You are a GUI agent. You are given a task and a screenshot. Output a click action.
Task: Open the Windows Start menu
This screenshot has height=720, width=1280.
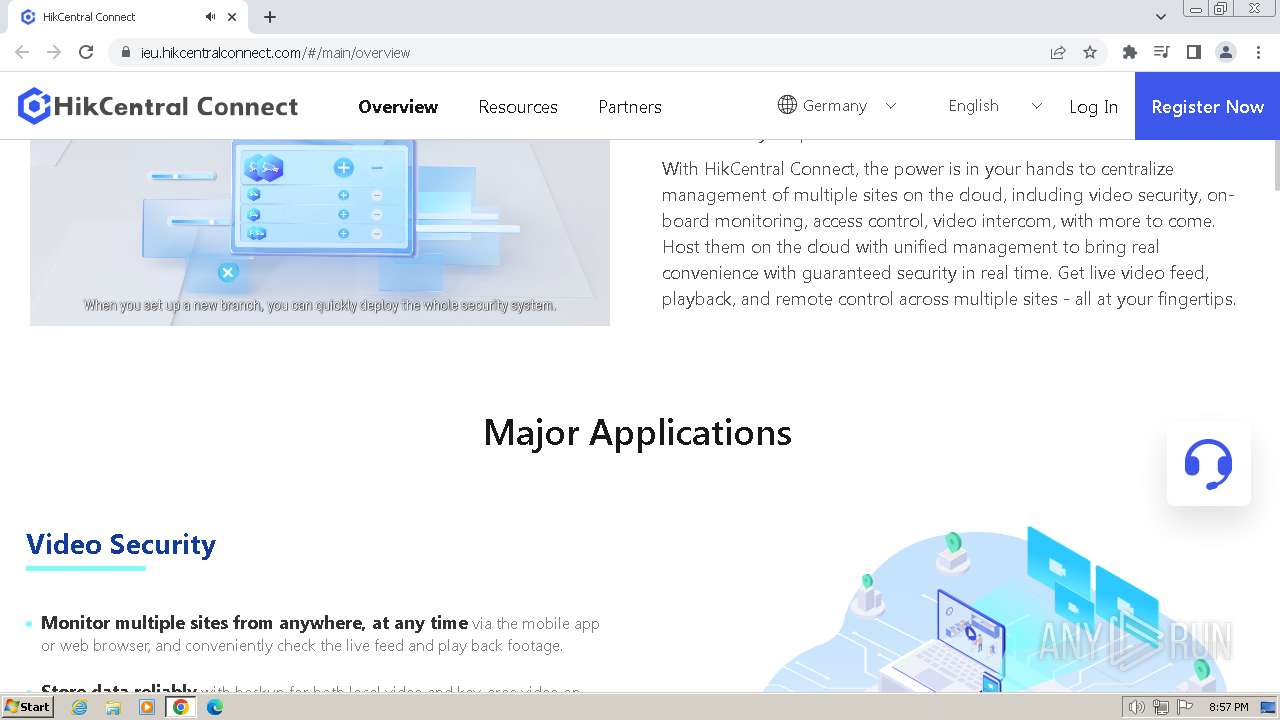click(28, 707)
